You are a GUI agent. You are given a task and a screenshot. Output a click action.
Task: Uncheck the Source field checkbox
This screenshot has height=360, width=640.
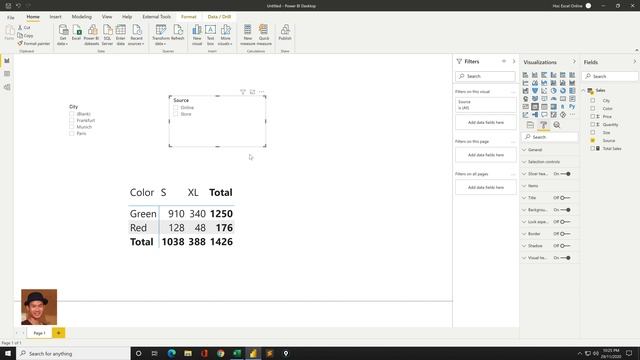[593, 140]
